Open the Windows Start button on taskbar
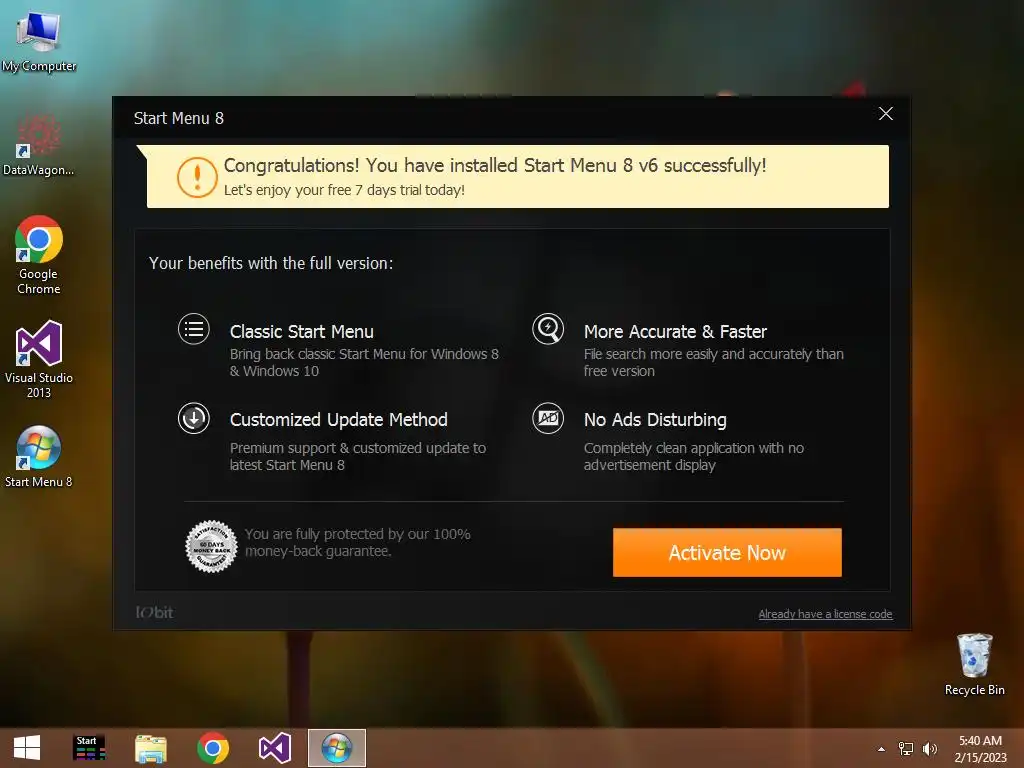The width and height of the screenshot is (1024, 768). coord(27,748)
